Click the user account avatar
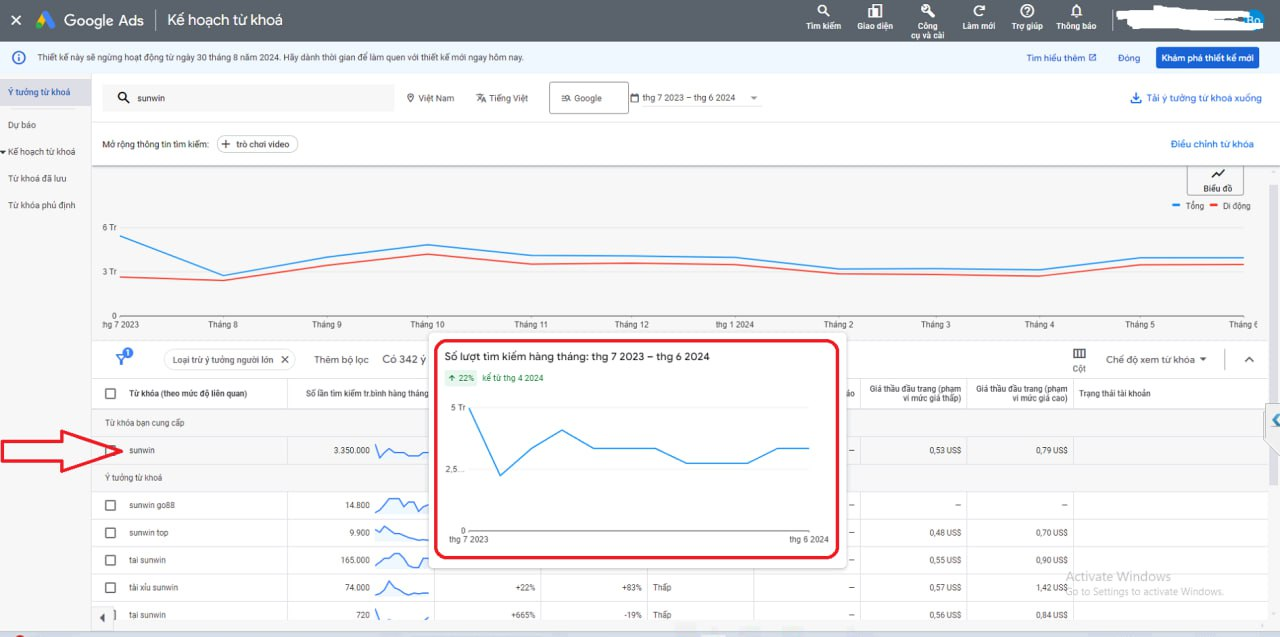The width and height of the screenshot is (1280, 637). point(1253,20)
